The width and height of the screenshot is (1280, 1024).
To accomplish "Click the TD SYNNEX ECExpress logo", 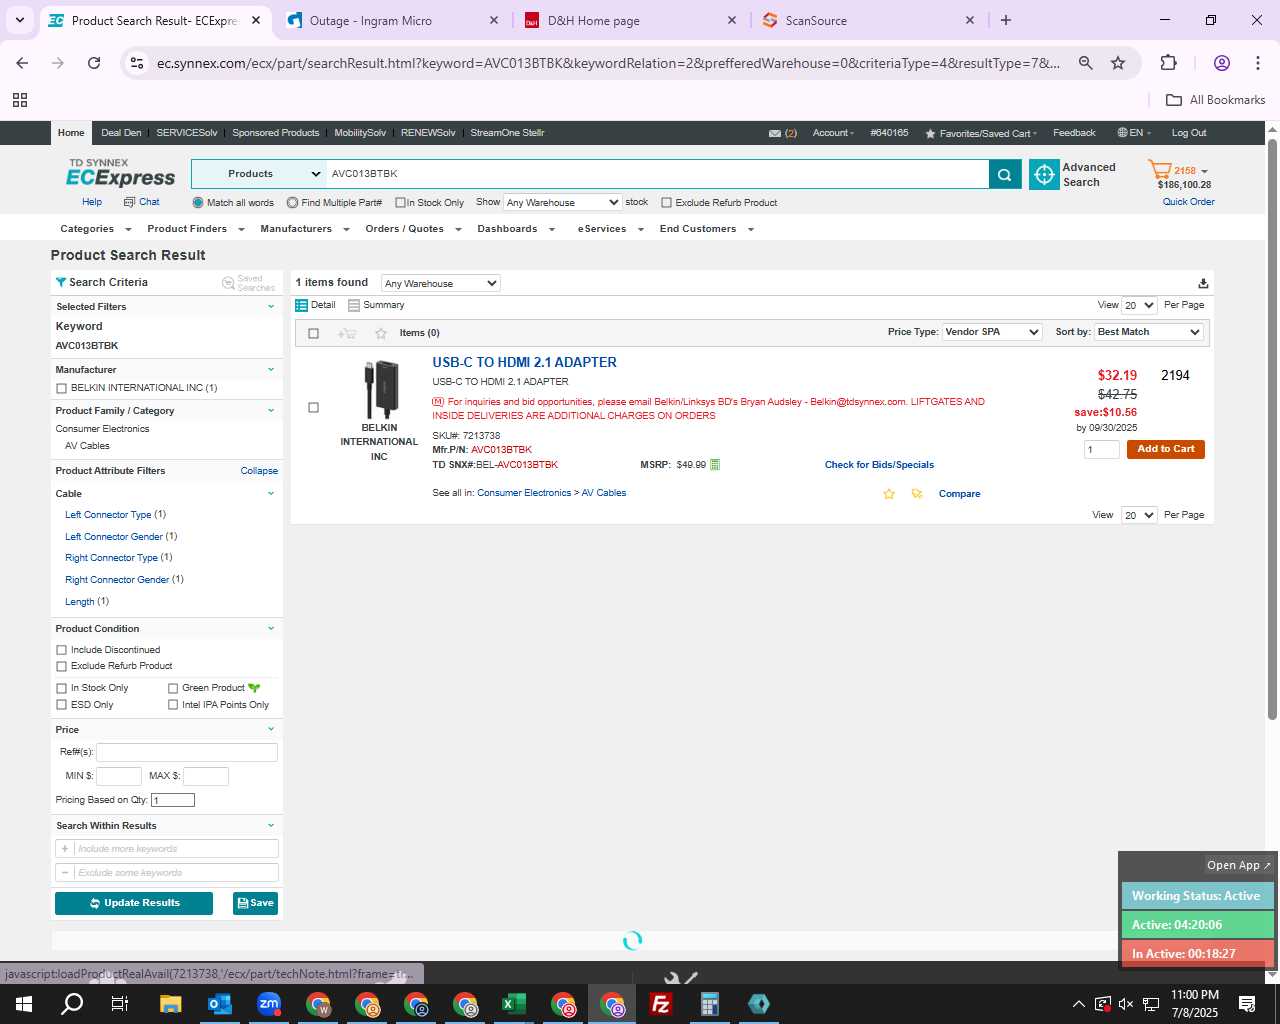I will [x=120, y=174].
